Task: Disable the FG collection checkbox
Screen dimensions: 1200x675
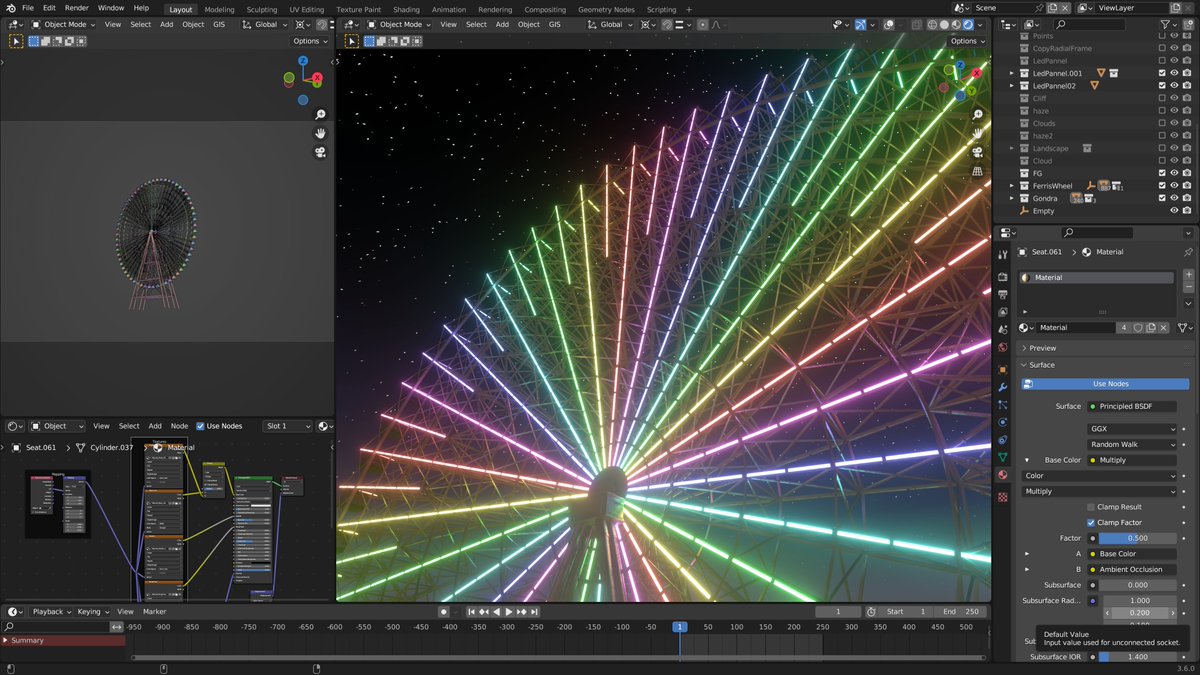Action: 1161,173
